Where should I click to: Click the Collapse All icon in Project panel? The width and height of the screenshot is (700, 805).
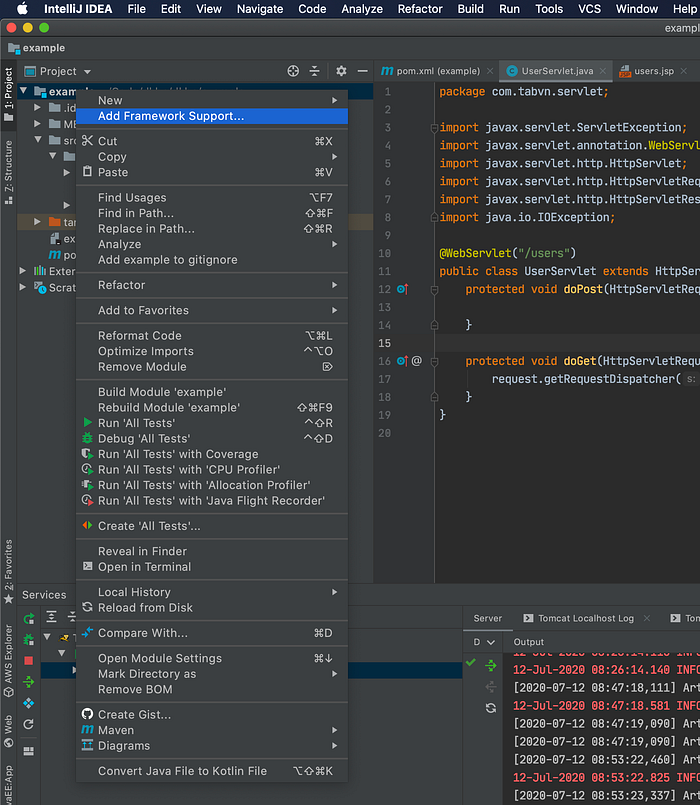tap(314, 71)
